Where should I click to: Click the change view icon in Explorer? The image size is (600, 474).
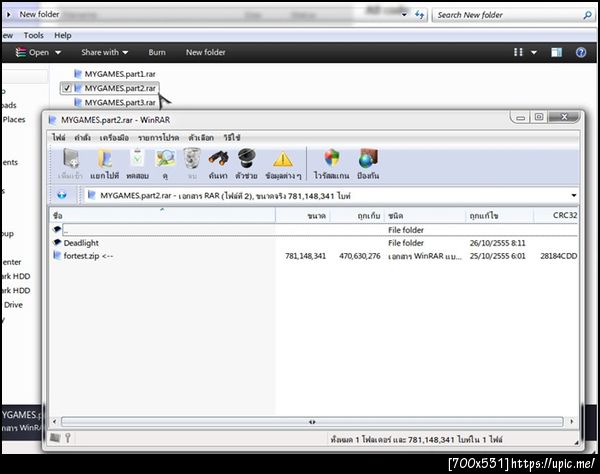(518, 52)
